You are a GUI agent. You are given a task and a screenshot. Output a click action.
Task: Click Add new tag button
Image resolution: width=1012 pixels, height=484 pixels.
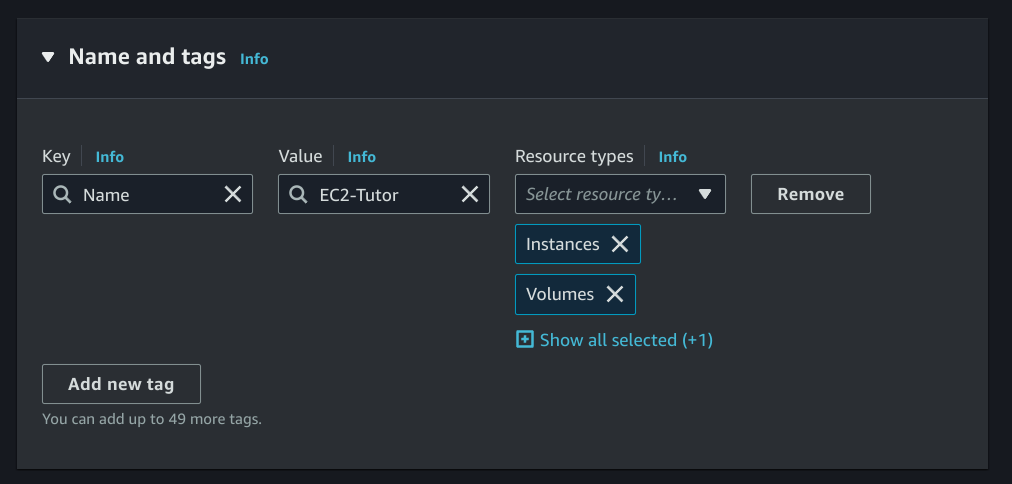pos(121,384)
